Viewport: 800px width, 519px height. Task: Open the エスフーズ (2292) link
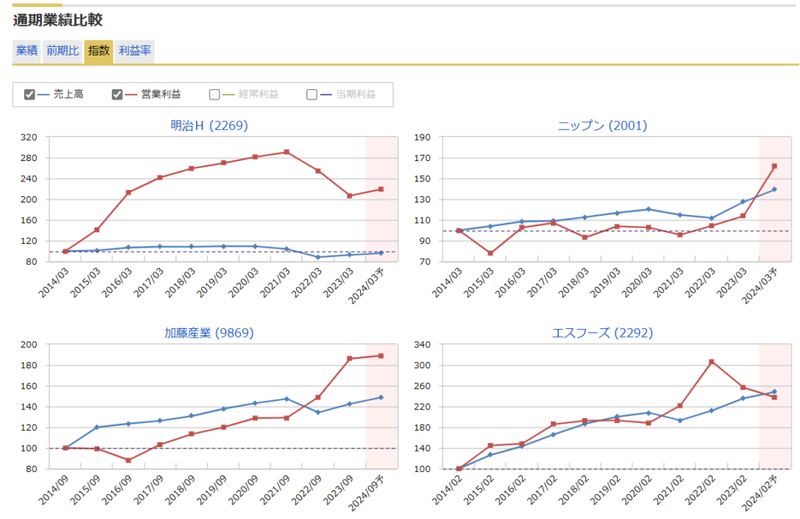click(603, 333)
